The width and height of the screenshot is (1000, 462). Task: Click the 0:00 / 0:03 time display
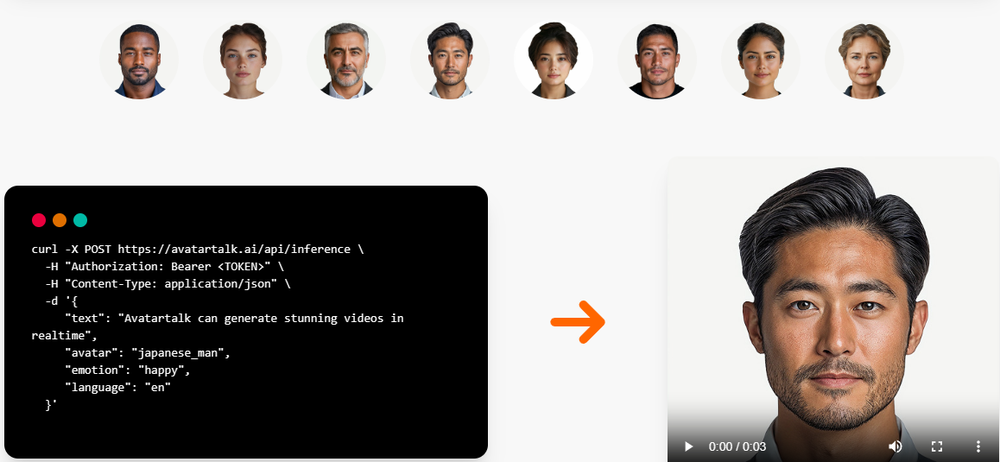coord(737,446)
